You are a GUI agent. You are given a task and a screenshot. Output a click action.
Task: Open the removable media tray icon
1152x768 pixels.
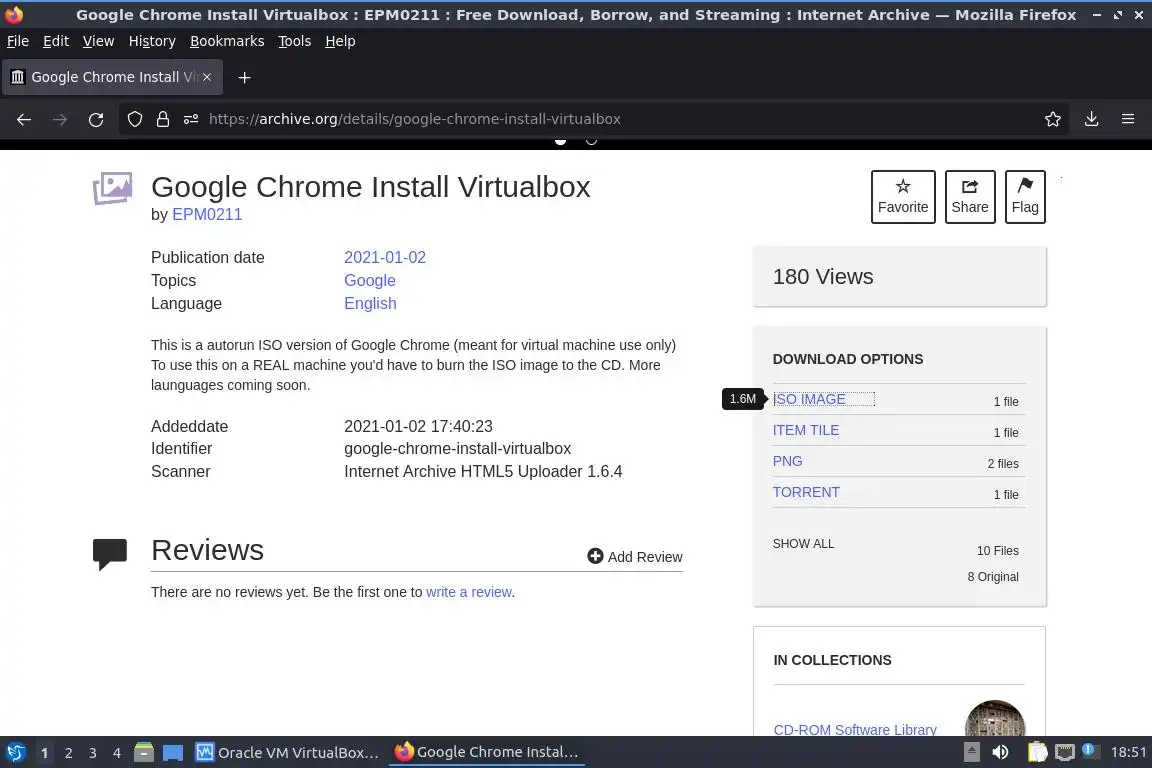[971, 752]
